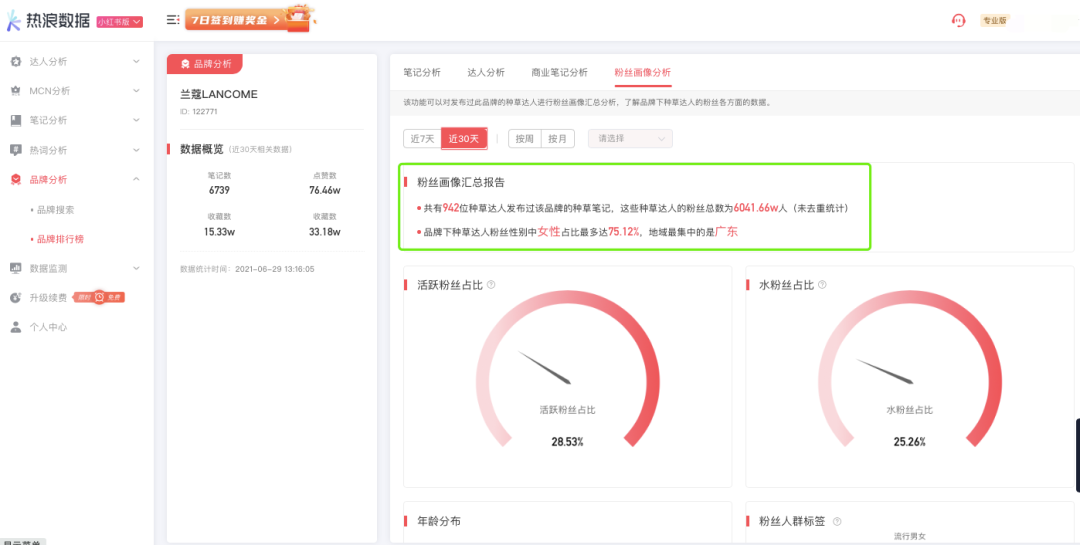Click the 兰蔻LANCOME brand name
1080x545 pixels.
[x=219, y=94]
